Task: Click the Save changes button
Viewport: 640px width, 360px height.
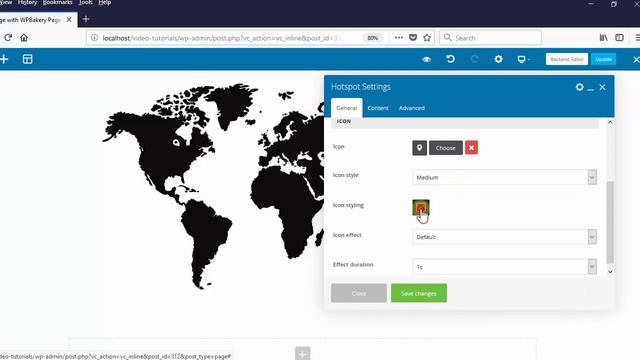Action: pyautogui.click(x=419, y=293)
